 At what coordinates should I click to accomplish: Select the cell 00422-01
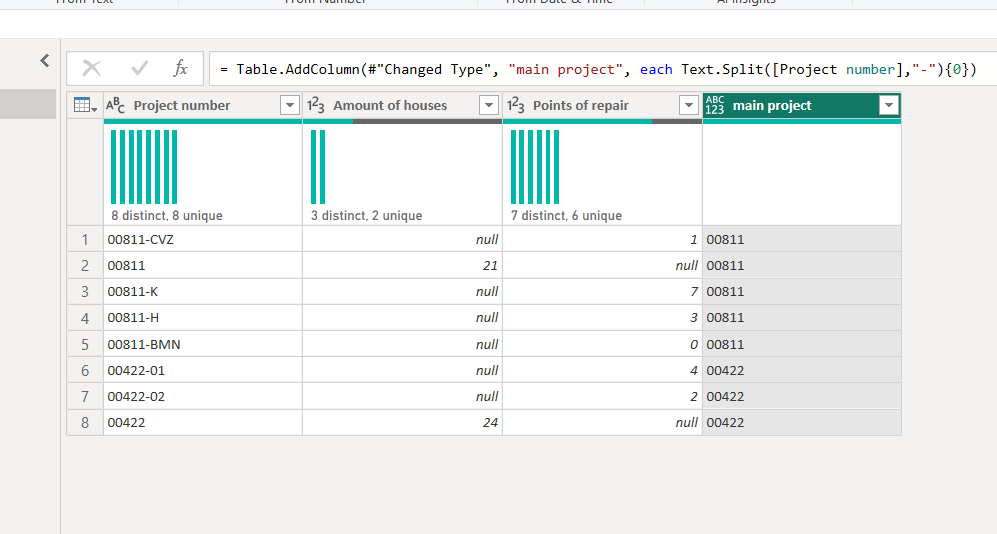tap(203, 371)
